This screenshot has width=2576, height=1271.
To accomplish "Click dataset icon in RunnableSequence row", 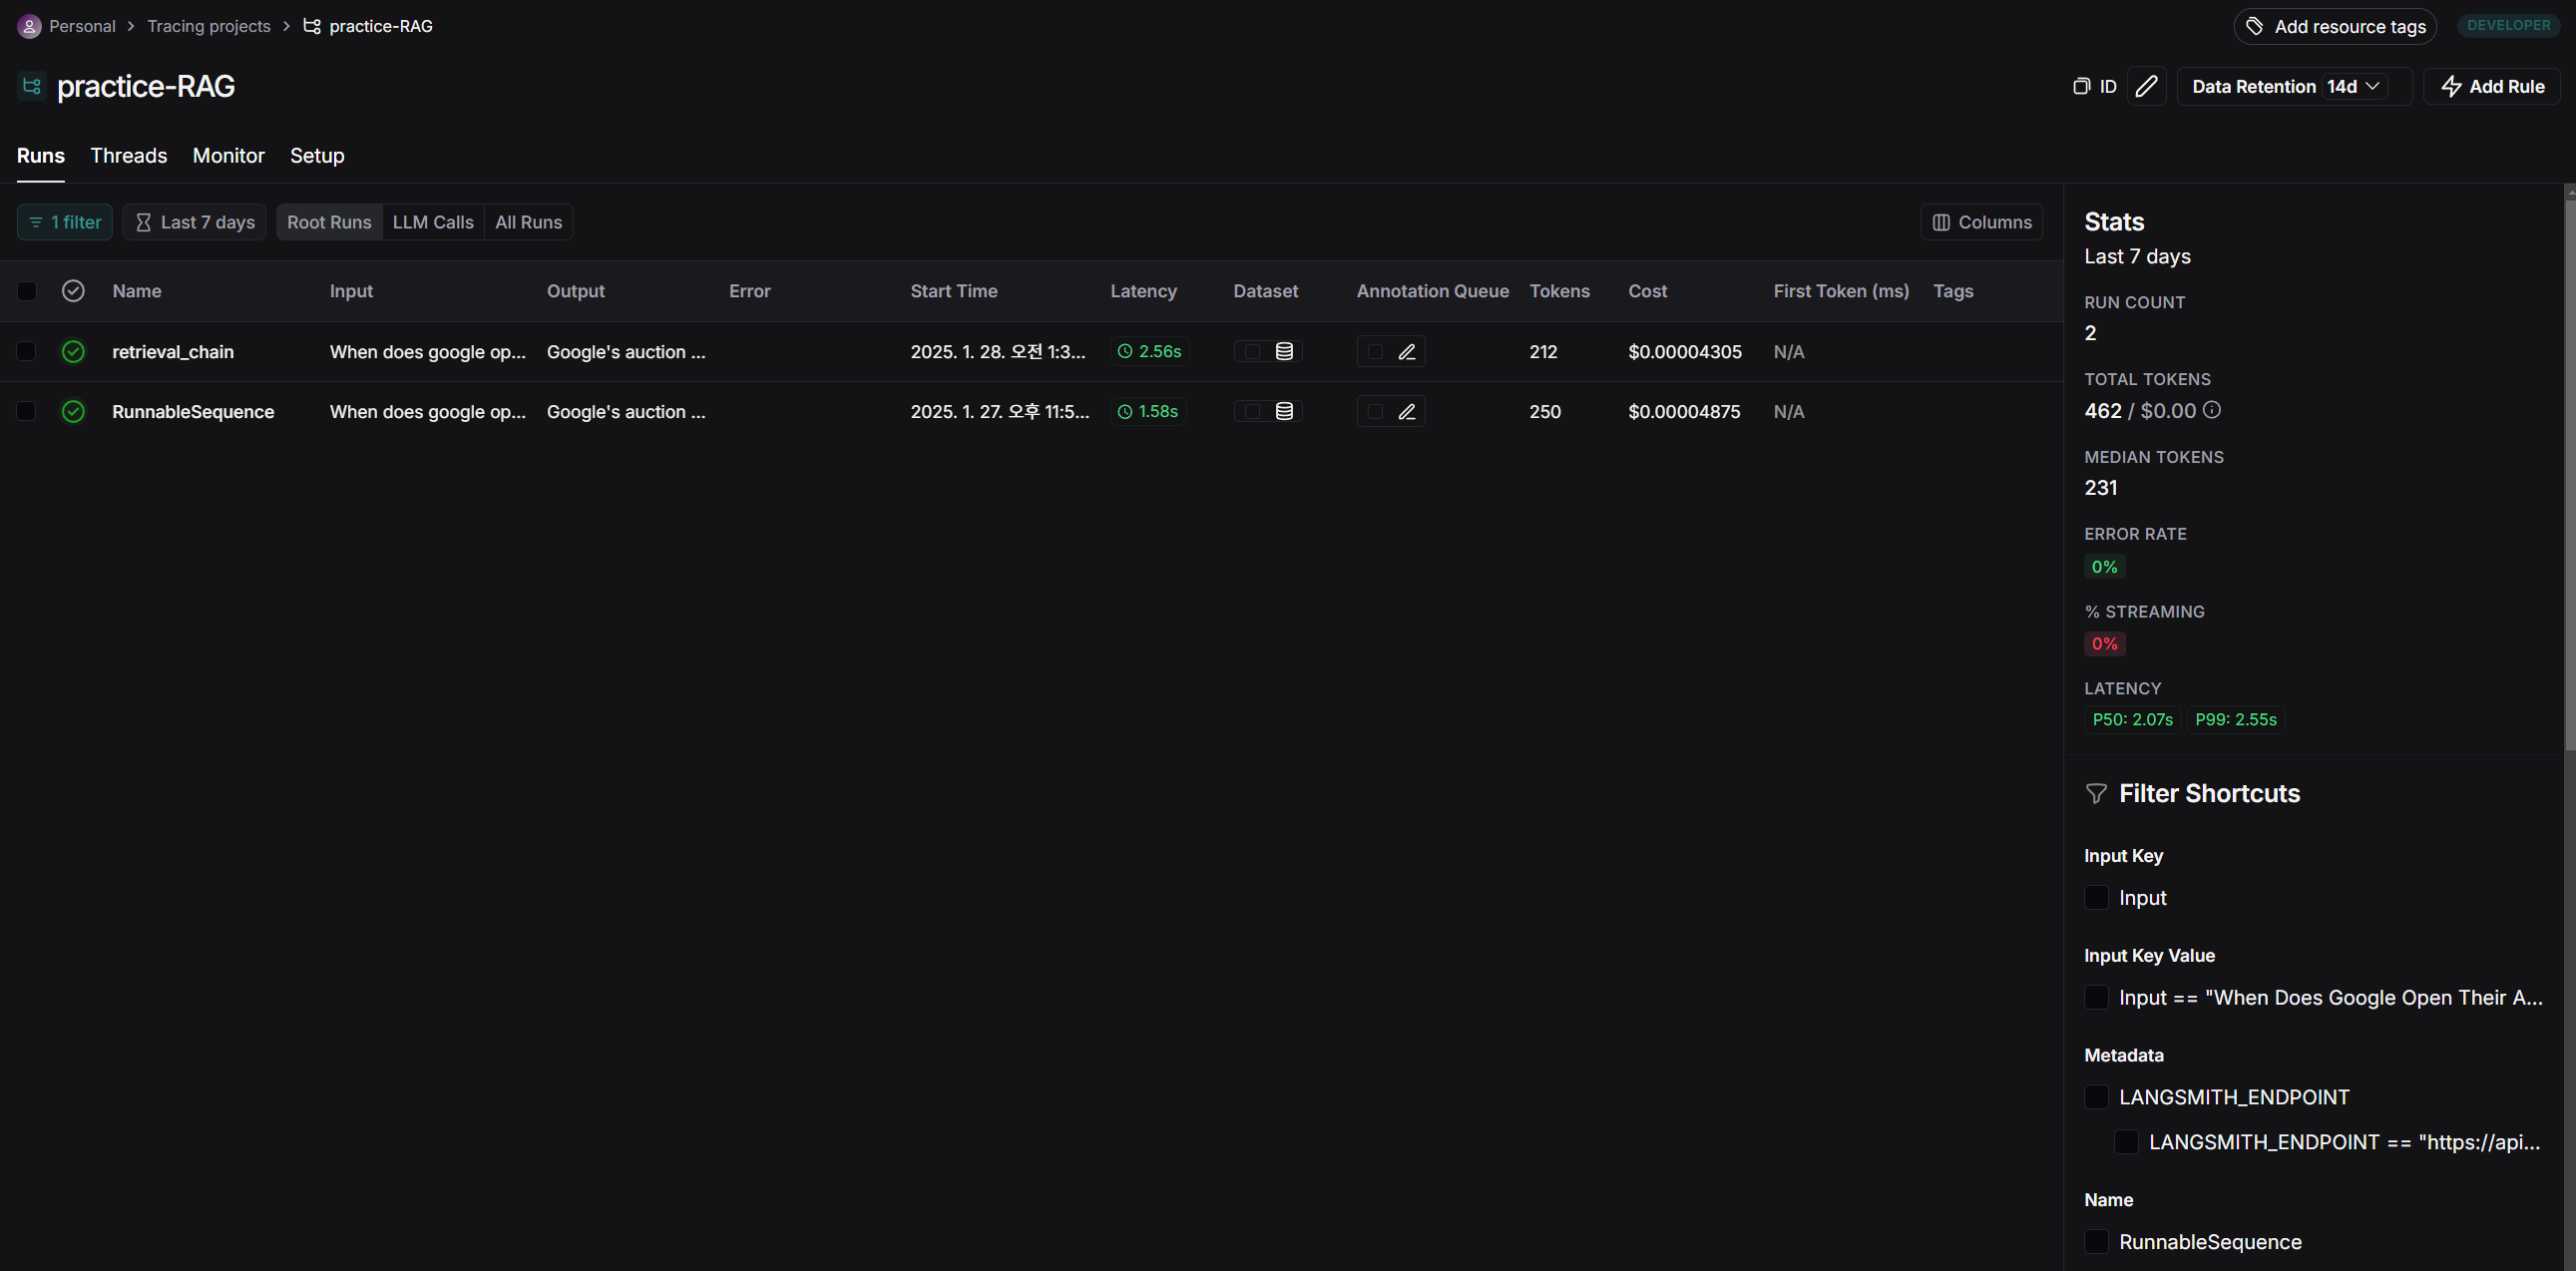I will pos(1284,411).
